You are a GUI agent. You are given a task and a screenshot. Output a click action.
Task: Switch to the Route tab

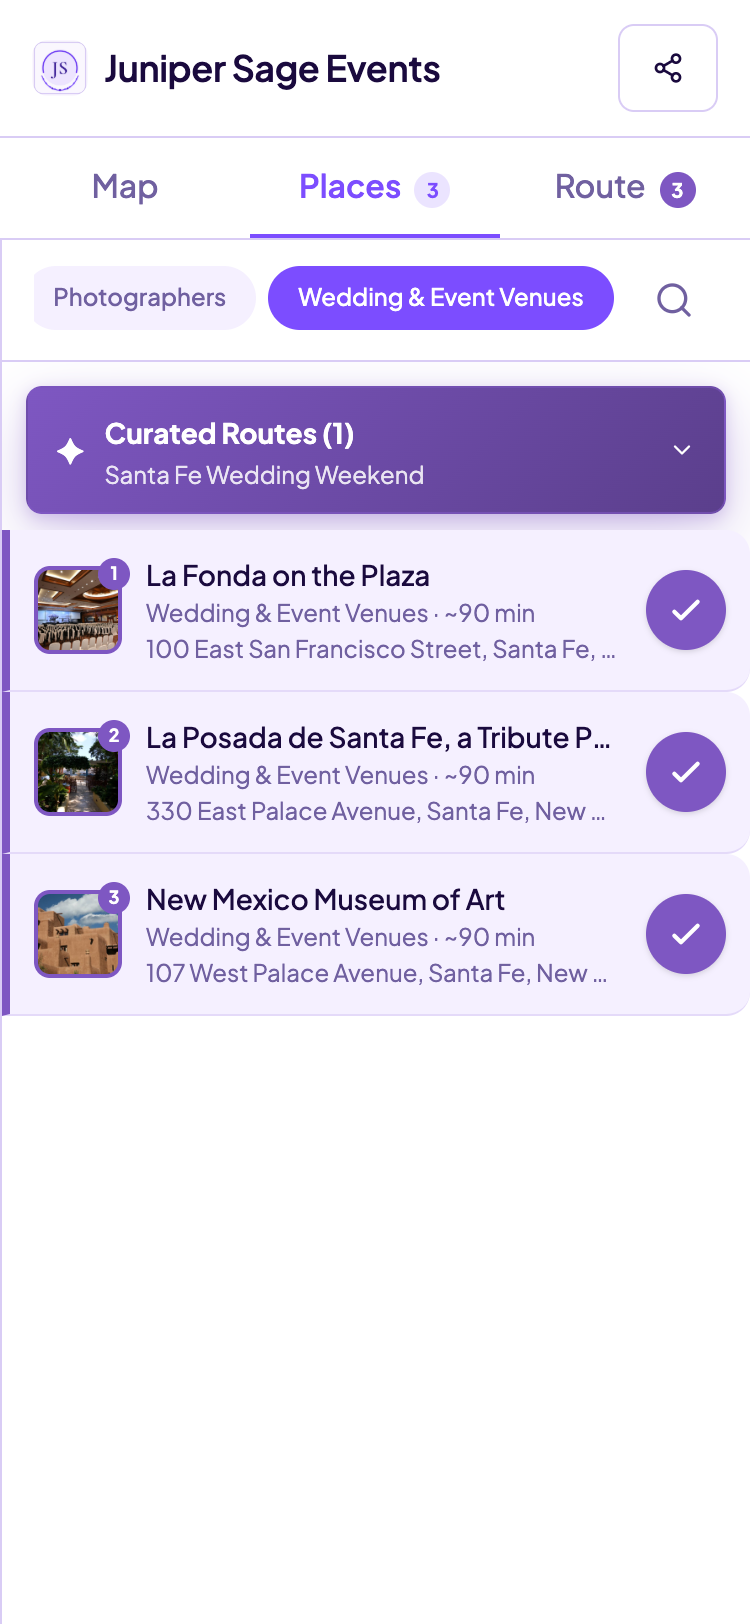point(625,187)
